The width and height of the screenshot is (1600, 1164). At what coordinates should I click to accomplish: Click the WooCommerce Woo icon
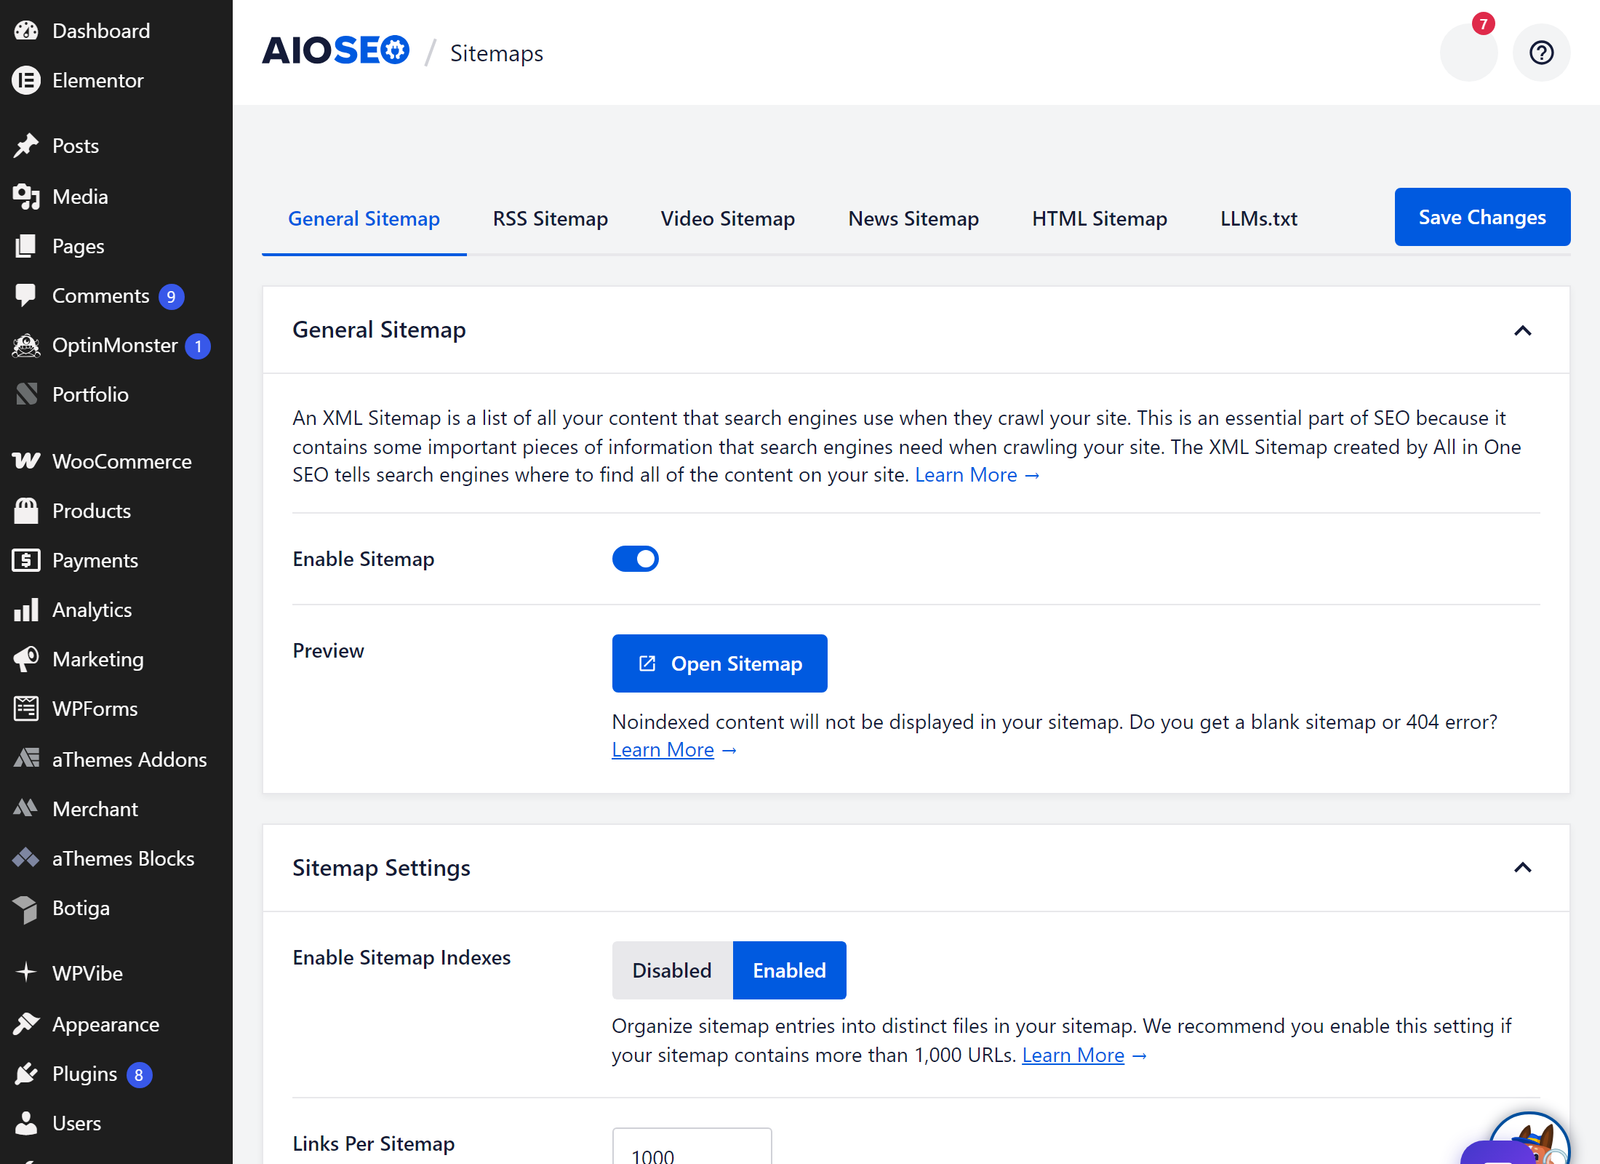tap(26, 461)
